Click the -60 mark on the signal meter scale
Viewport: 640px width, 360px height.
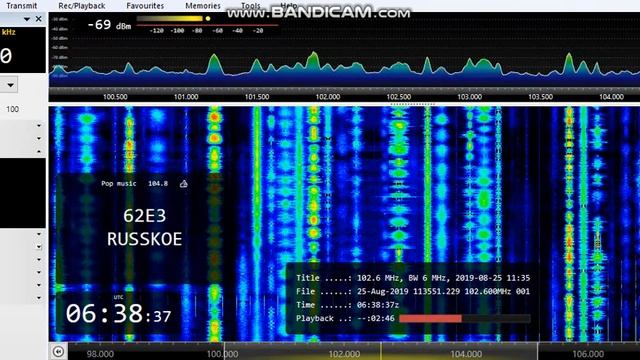pyautogui.click(x=217, y=31)
